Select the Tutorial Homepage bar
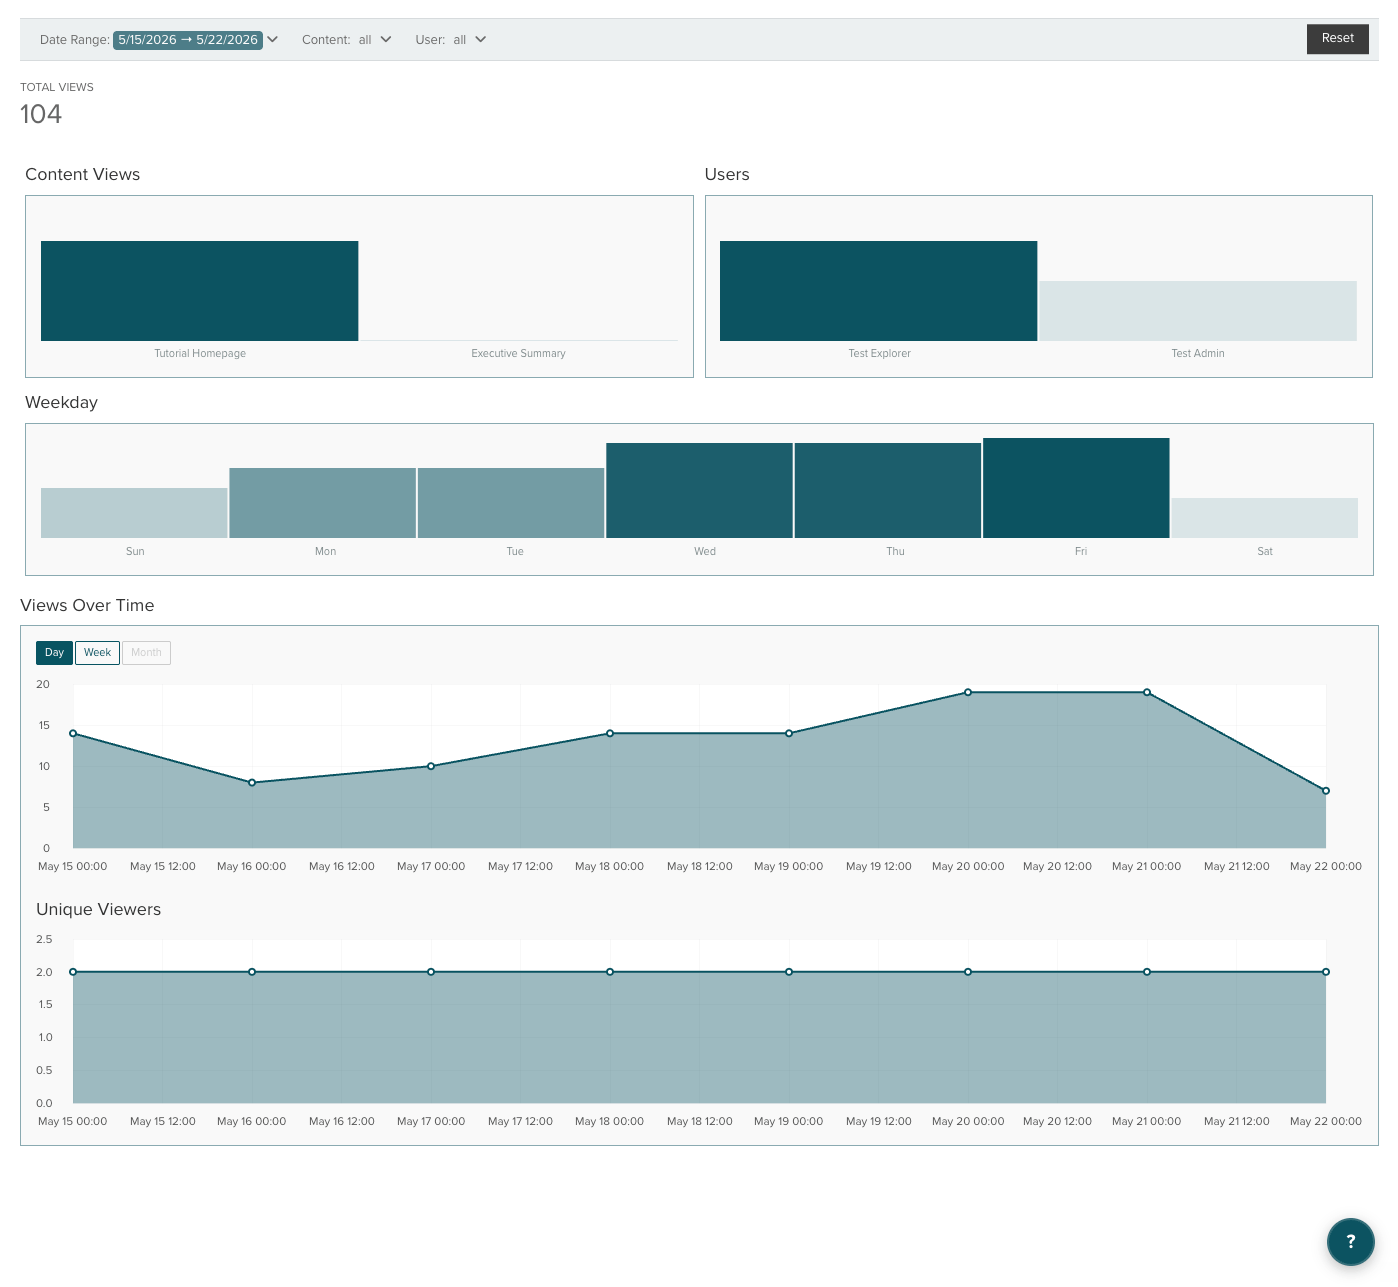 (200, 291)
